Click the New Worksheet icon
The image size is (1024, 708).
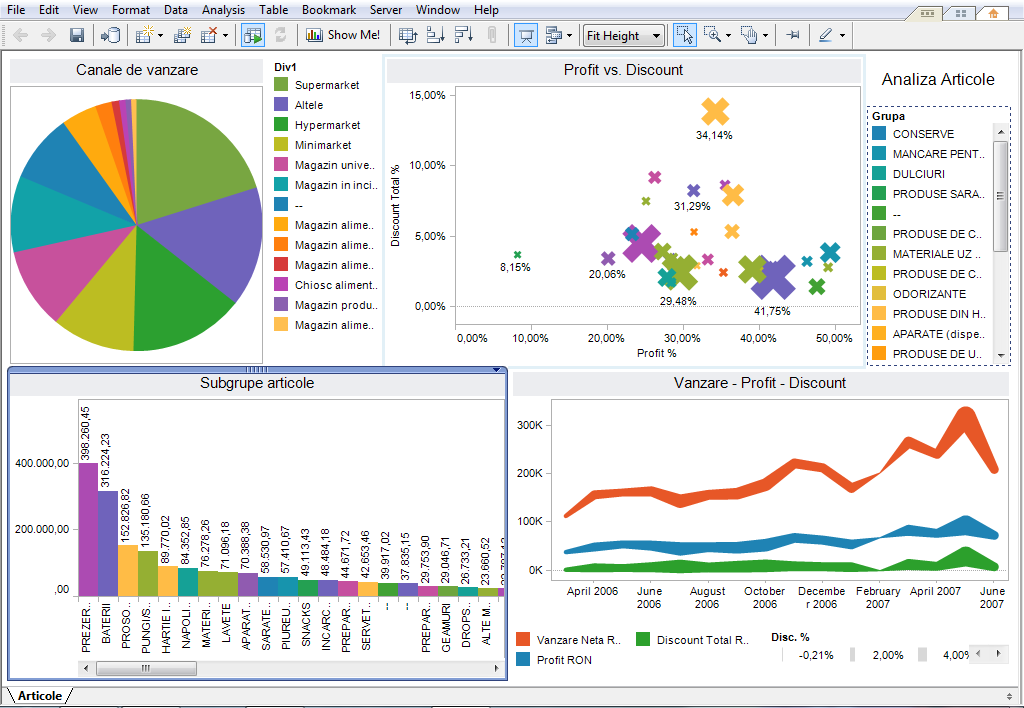pos(144,35)
